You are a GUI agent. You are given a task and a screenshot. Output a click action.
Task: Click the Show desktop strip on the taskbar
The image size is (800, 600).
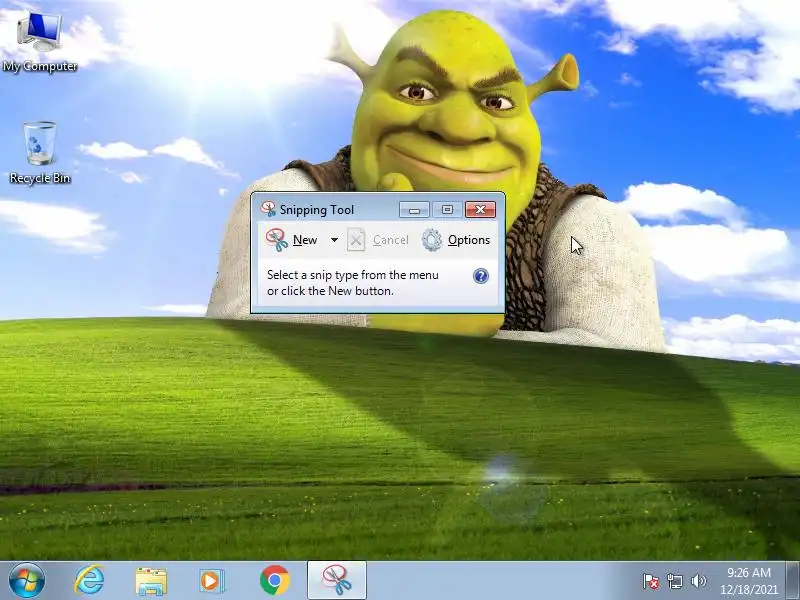(x=793, y=581)
